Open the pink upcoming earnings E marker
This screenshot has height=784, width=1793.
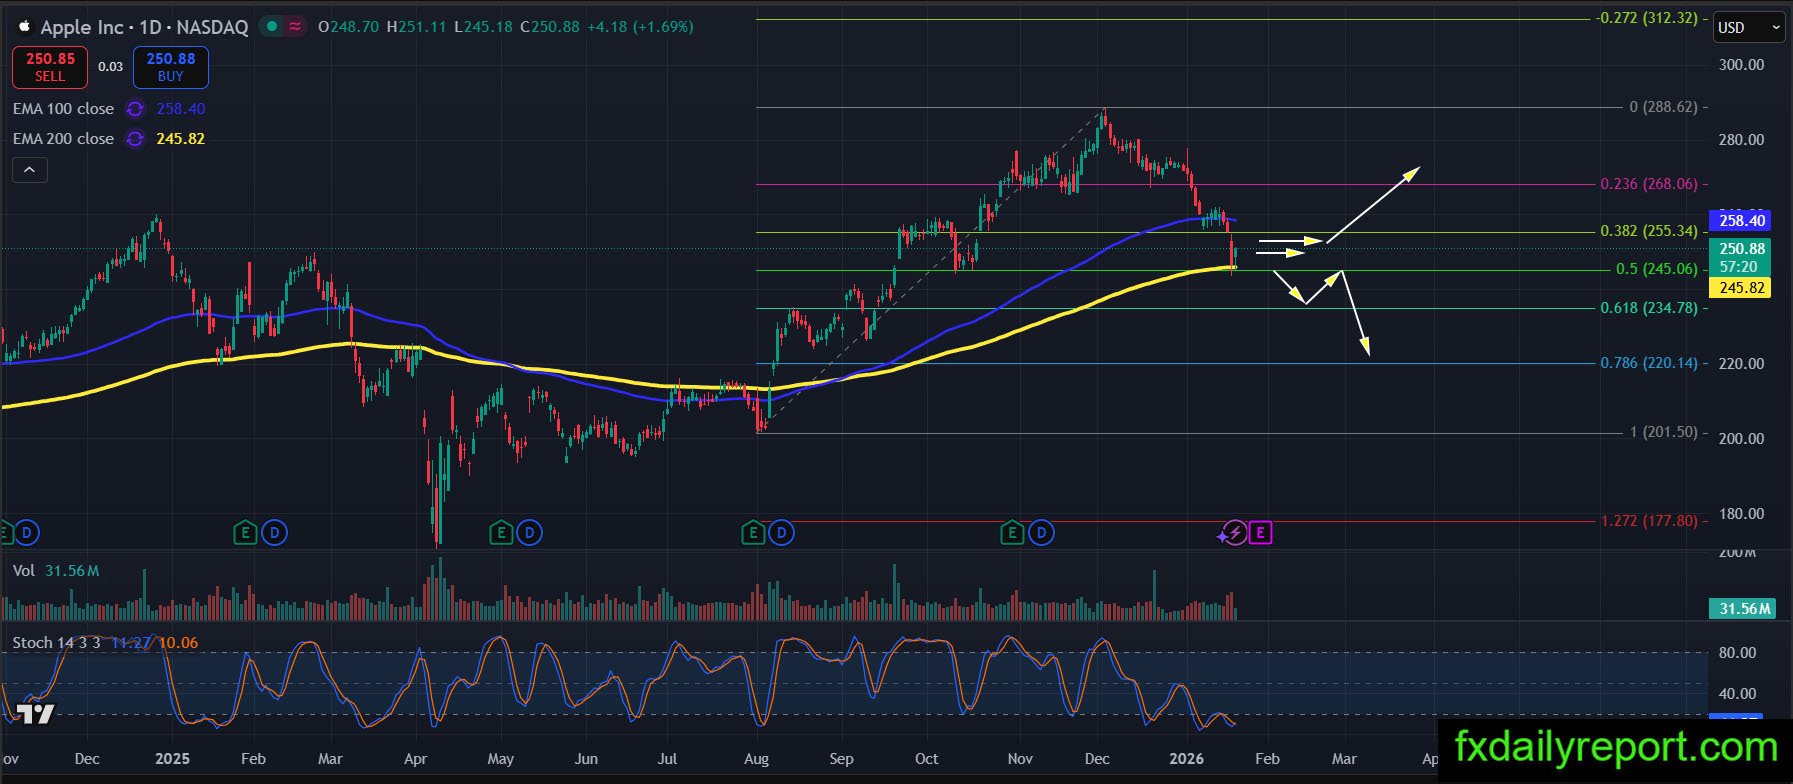pos(1260,533)
